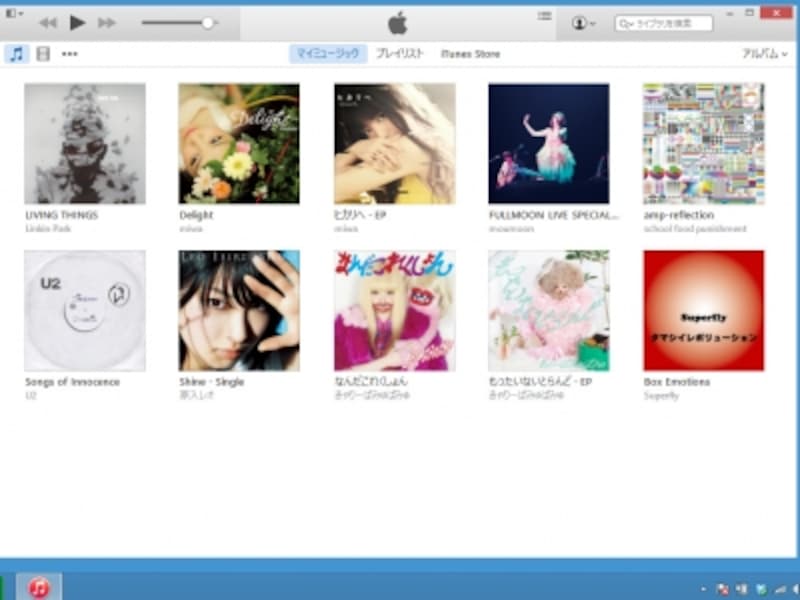This screenshot has width=800, height=600.
Task: Click the Shine - Single title text
Action: pos(211,382)
